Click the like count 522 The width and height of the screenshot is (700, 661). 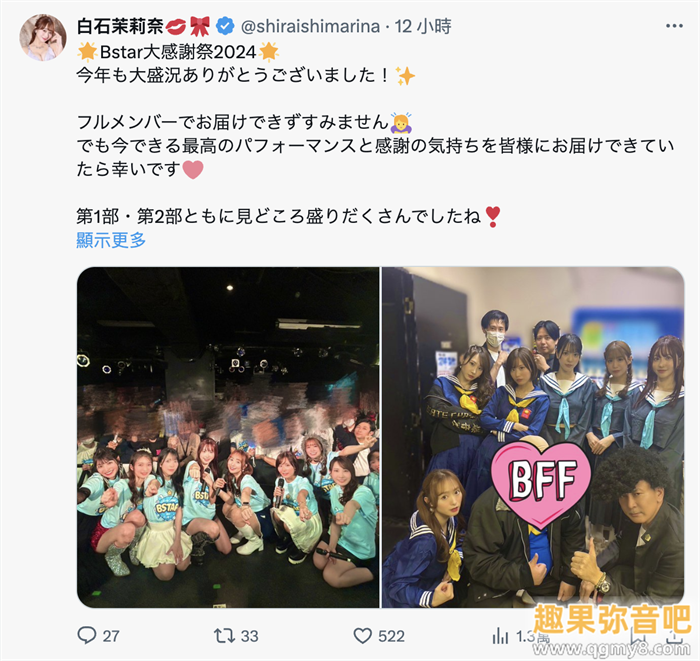(x=391, y=636)
